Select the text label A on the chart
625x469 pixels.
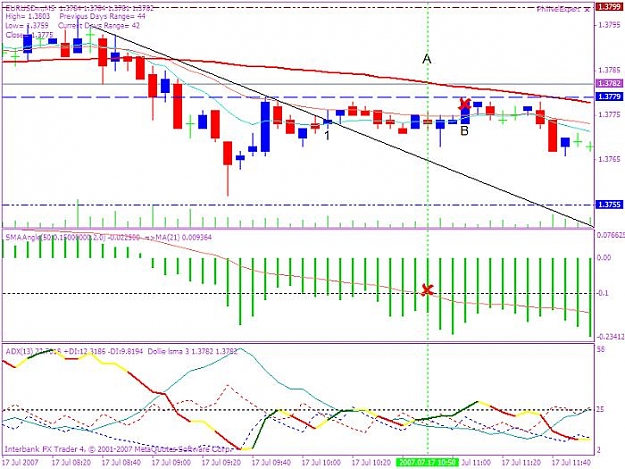(426, 59)
